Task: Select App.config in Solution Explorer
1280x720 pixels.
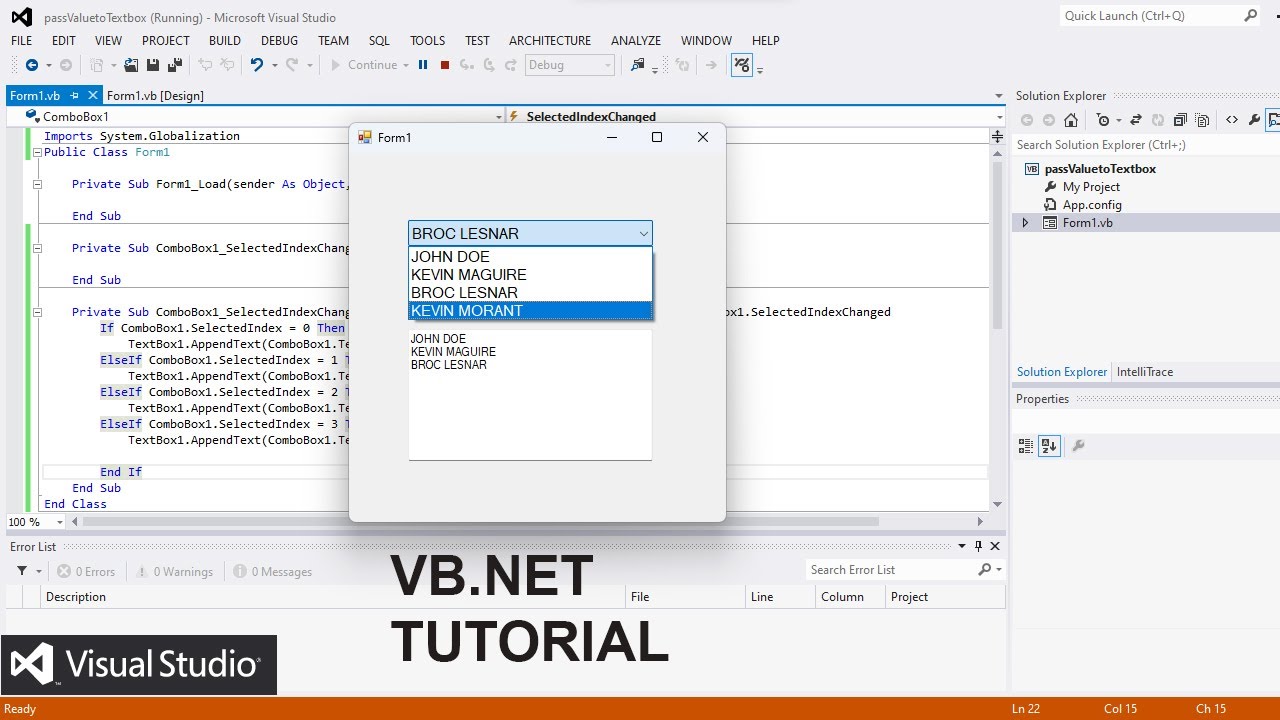Action: pyautogui.click(x=1092, y=205)
